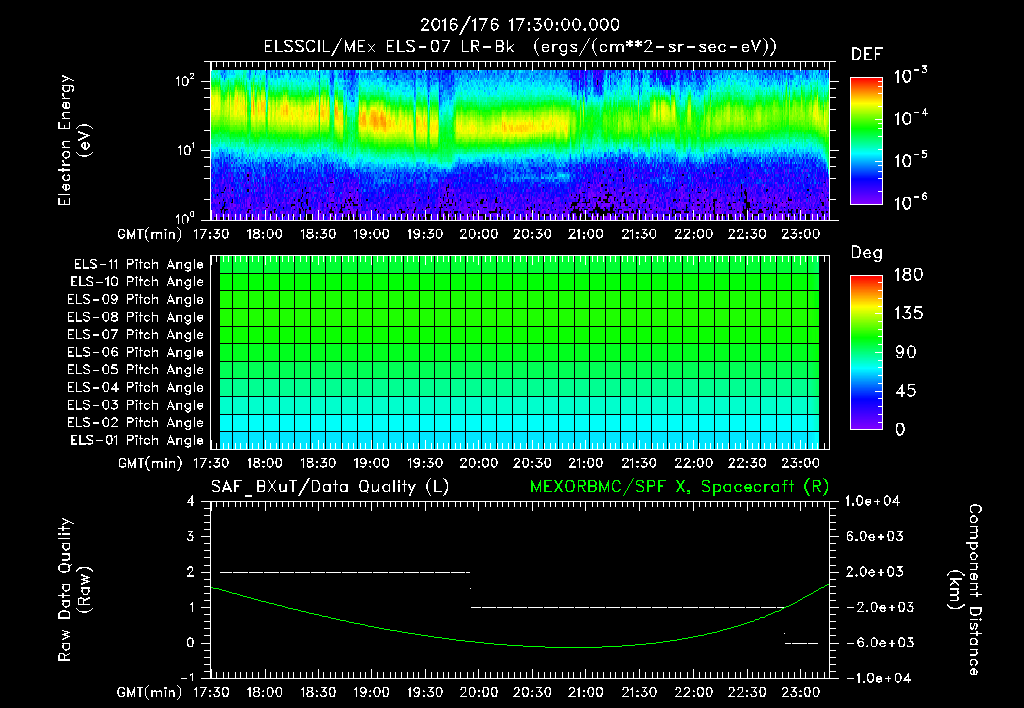
Task: Click the 20:00 tick under the spectrogram
Action: 478,233
